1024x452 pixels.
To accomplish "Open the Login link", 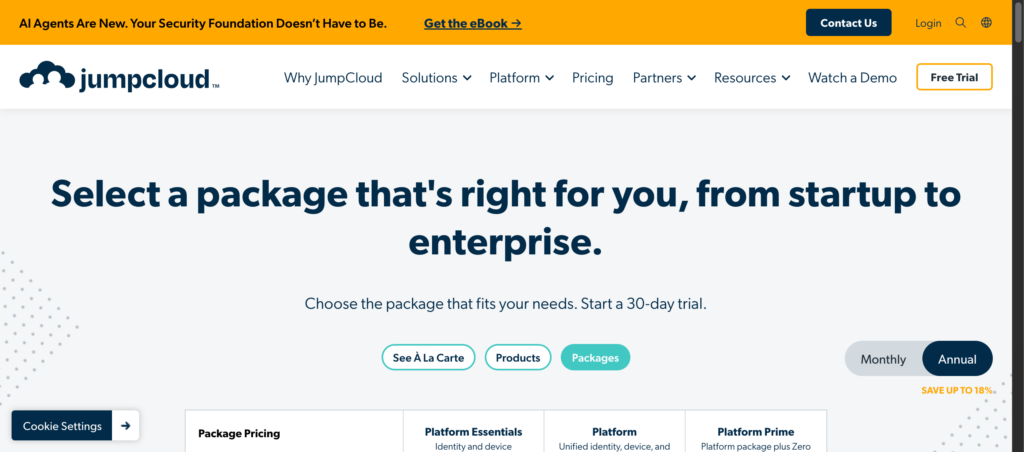I will click(928, 23).
